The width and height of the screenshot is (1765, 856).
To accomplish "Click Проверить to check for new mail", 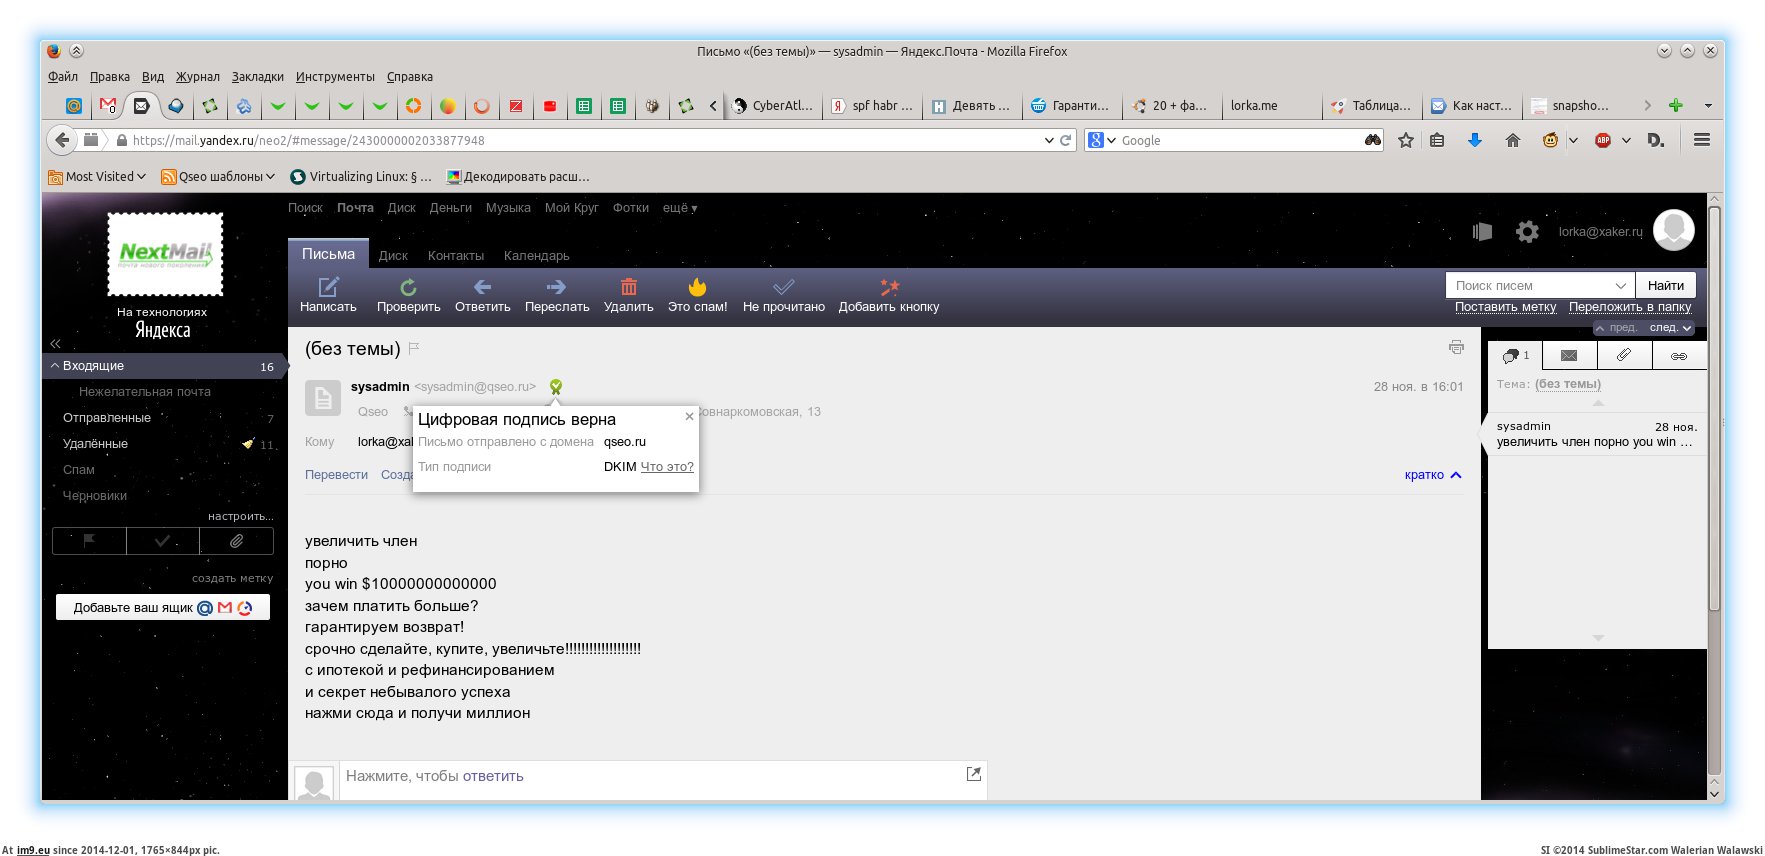I will [408, 288].
